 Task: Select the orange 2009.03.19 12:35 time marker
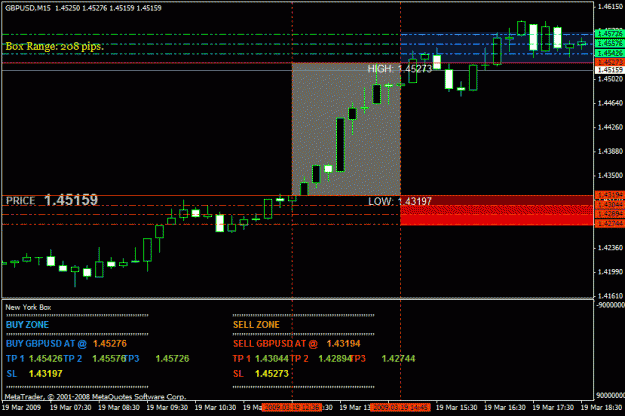point(292,408)
